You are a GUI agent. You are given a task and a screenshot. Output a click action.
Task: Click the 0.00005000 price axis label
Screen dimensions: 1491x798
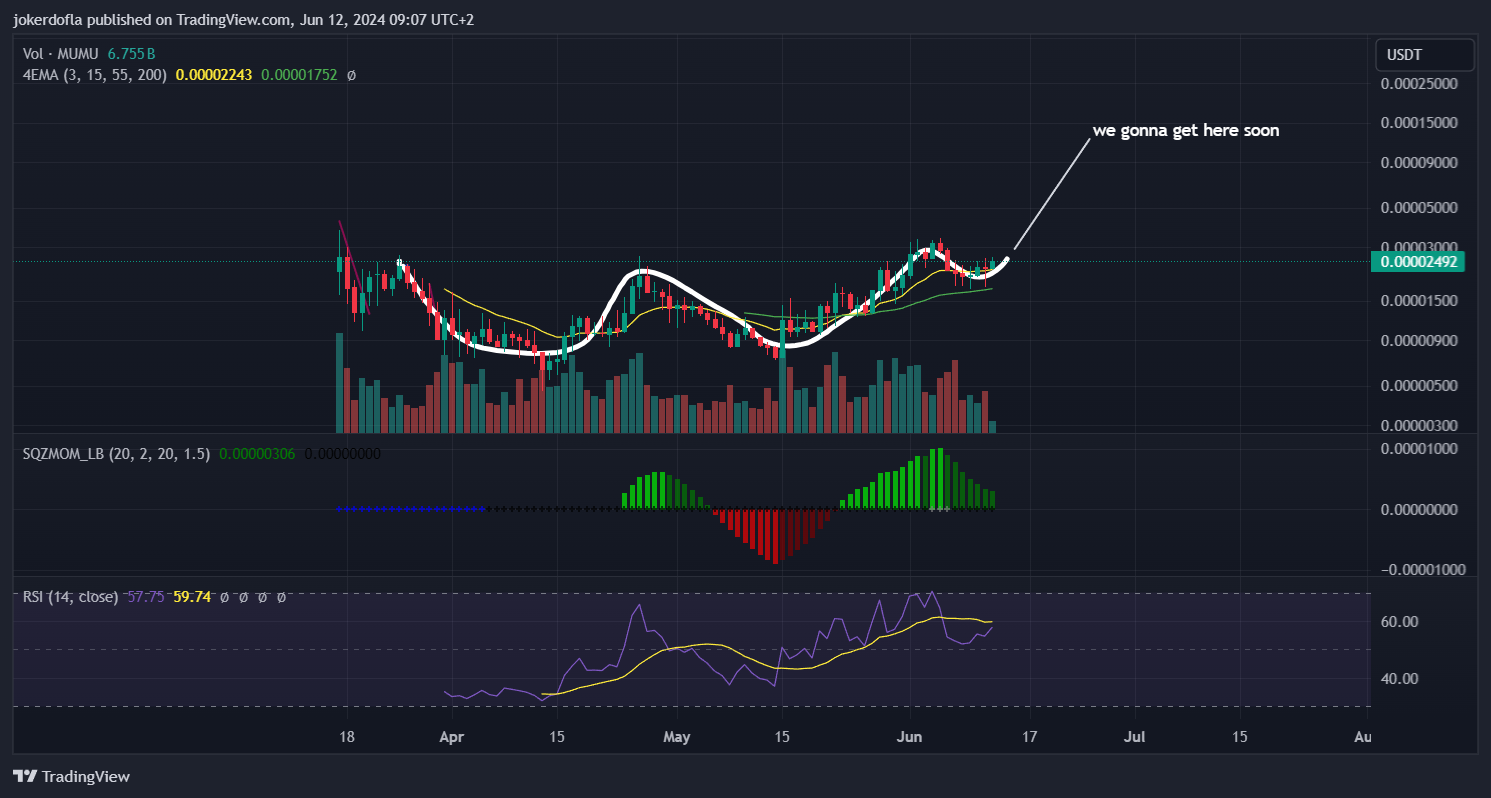pyautogui.click(x=1419, y=208)
